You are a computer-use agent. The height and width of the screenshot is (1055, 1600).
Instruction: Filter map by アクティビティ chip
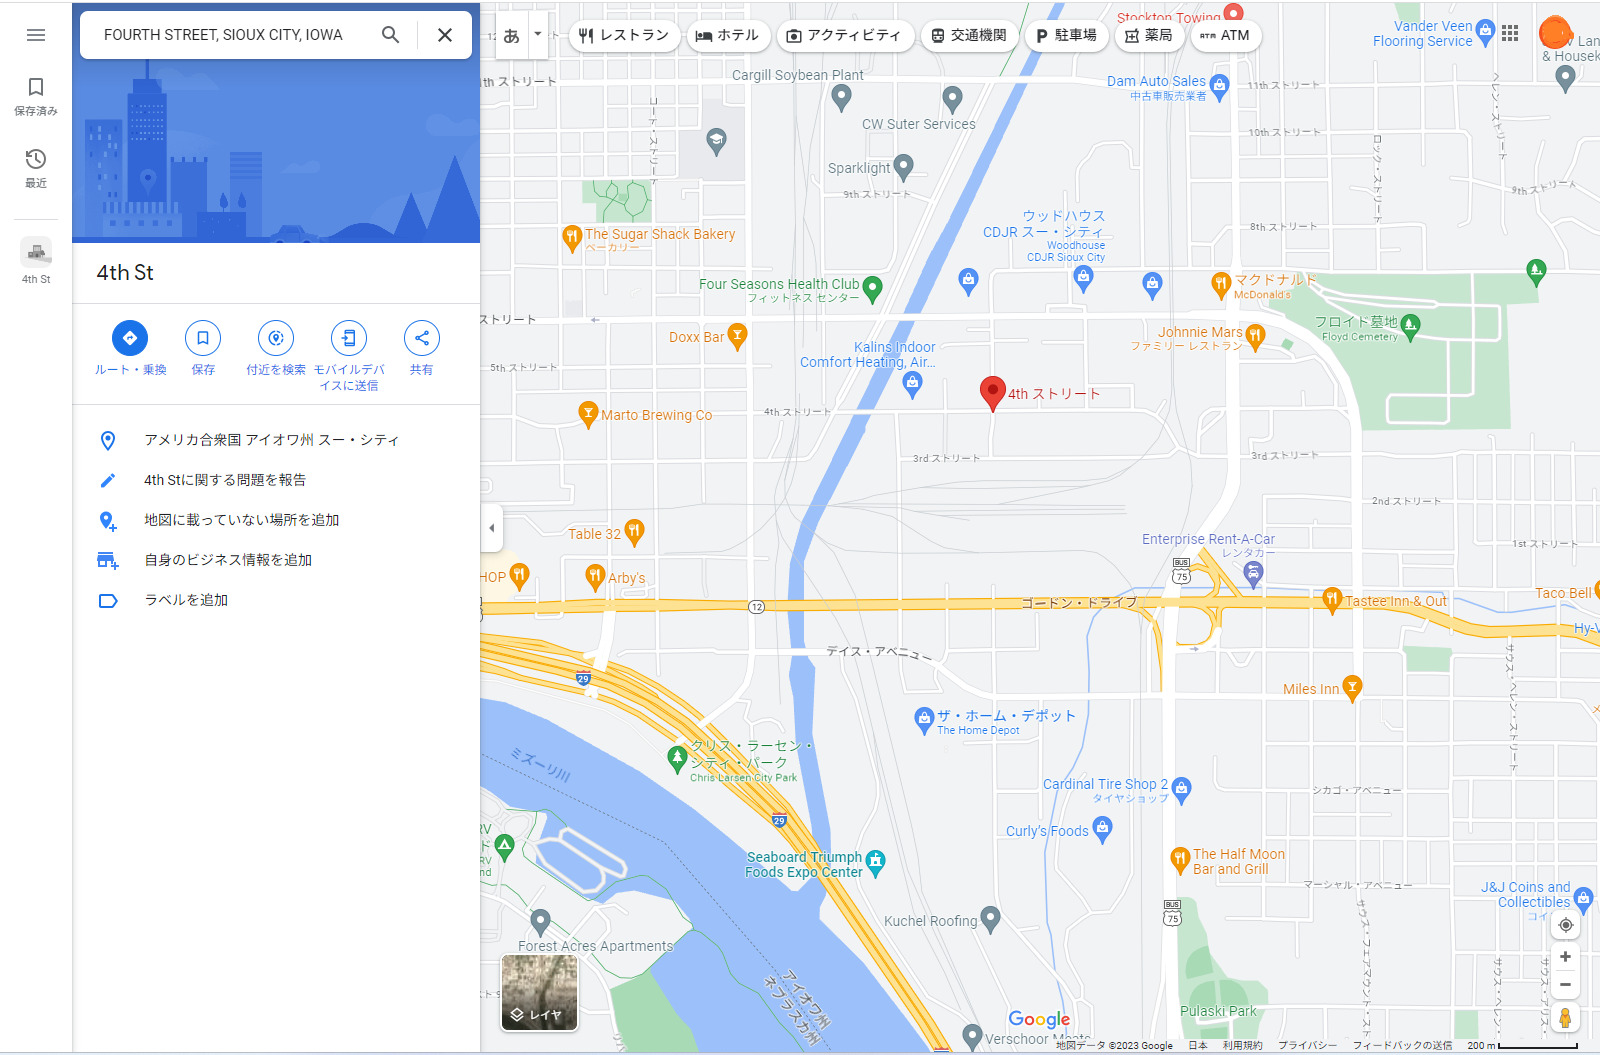pyautogui.click(x=845, y=35)
